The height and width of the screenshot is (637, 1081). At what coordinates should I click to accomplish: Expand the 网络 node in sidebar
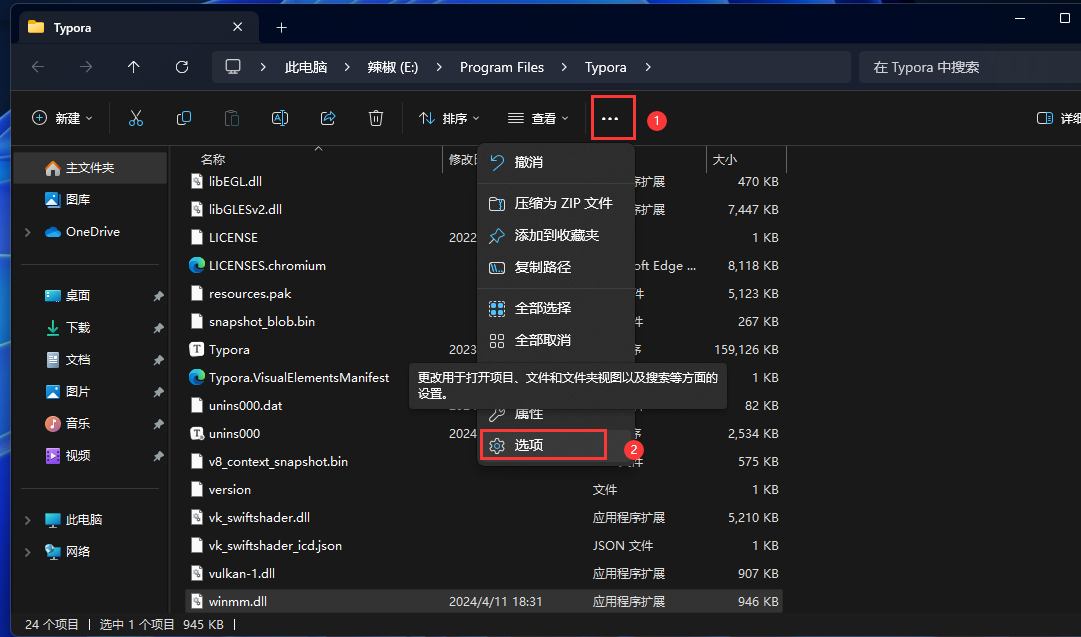tap(28, 552)
